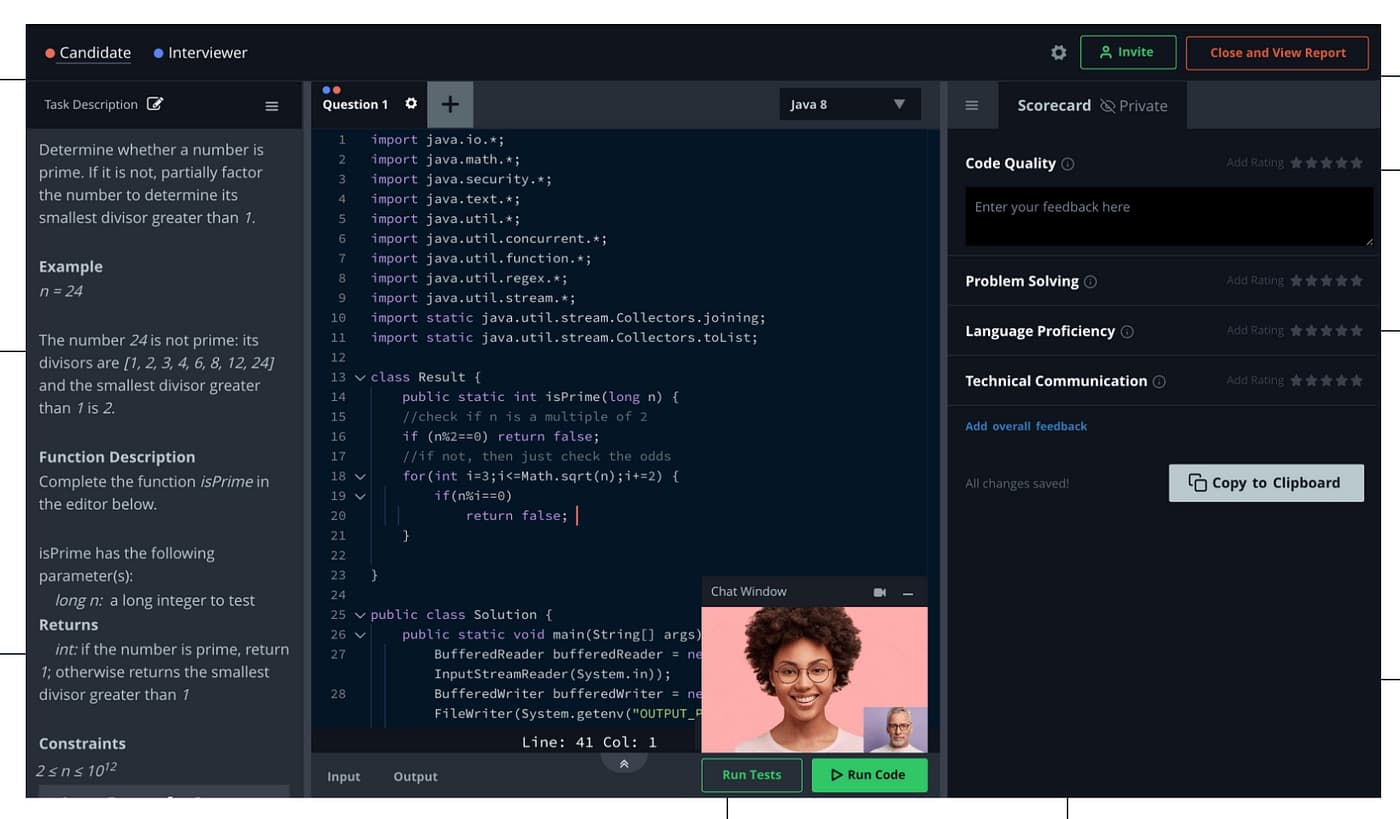Click the collapse chevron above the Input tab

(624, 763)
